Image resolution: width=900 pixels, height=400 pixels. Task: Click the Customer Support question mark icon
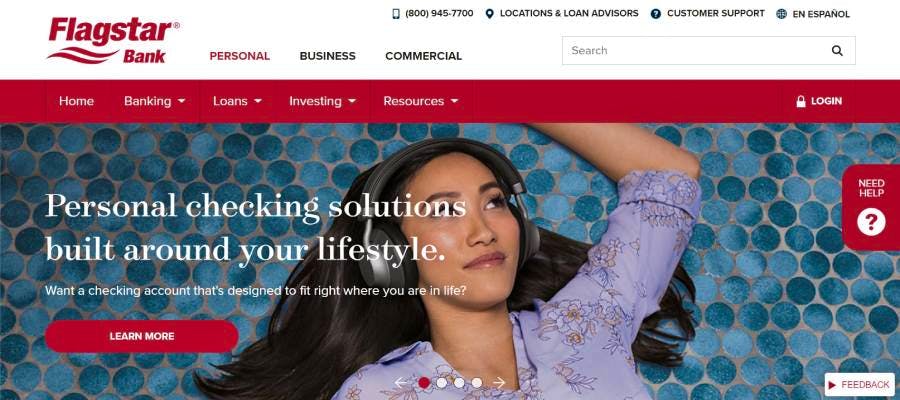(x=655, y=14)
